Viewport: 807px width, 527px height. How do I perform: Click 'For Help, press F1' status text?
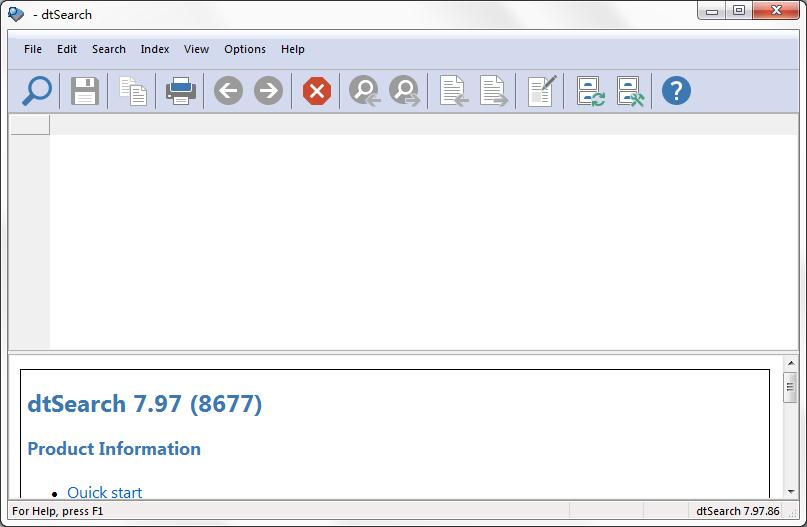click(58, 511)
